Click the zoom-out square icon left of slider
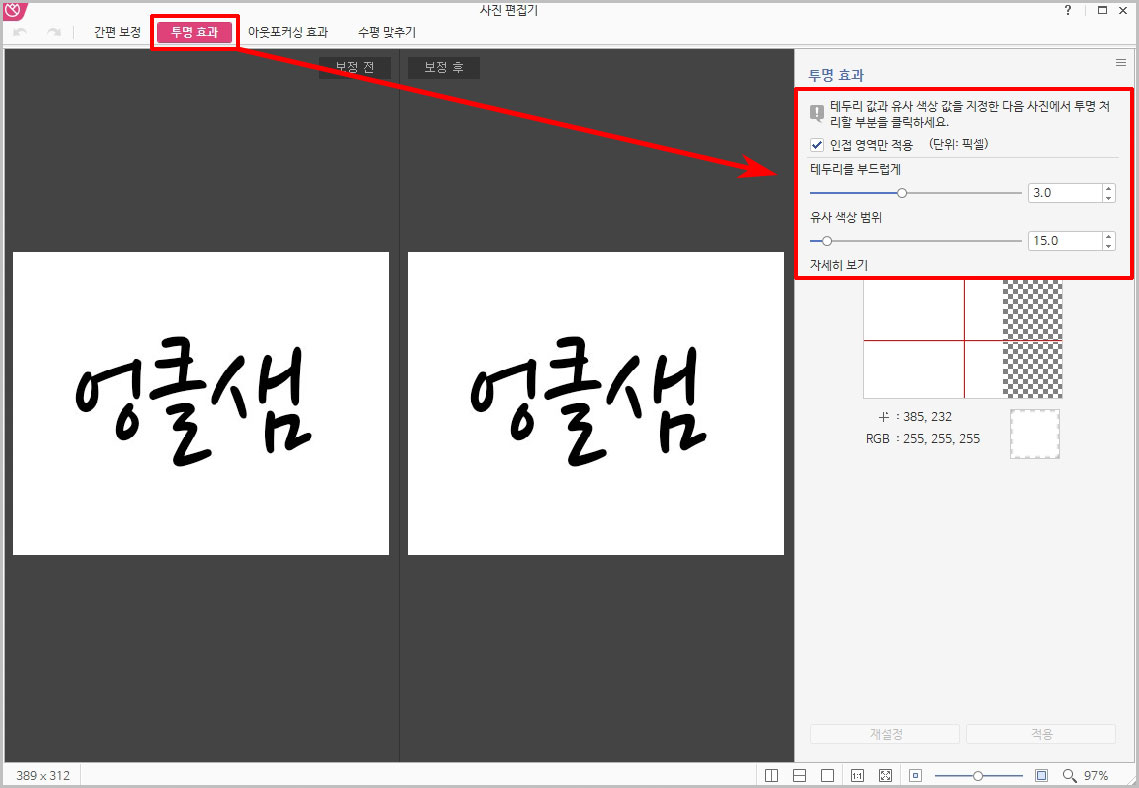This screenshot has width=1139, height=788. 914,774
